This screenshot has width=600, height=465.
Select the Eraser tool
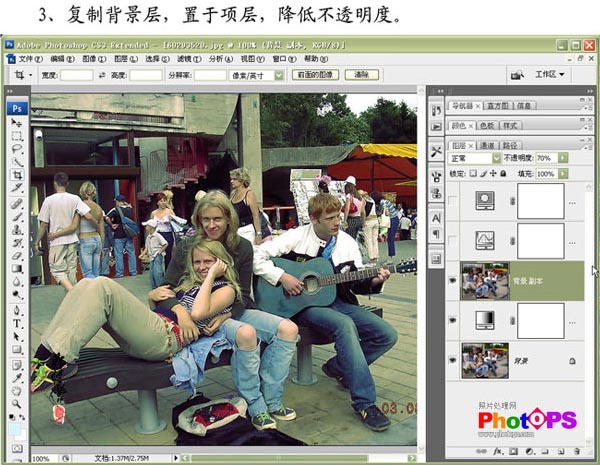pyautogui.click(x=16, y=256)
